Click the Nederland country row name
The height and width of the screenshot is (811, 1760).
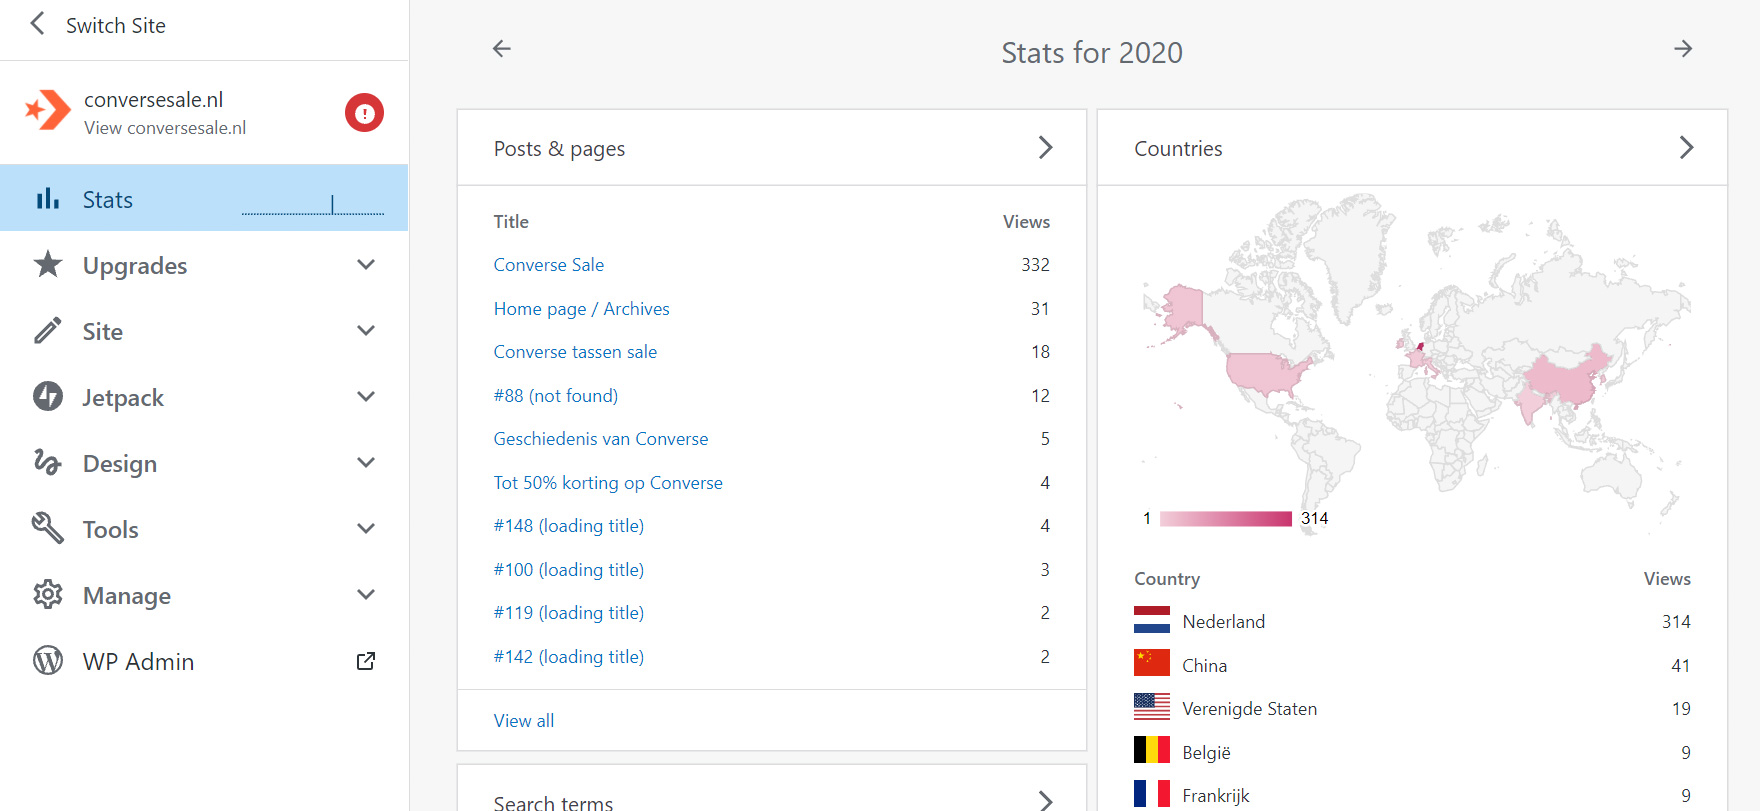1224,622
